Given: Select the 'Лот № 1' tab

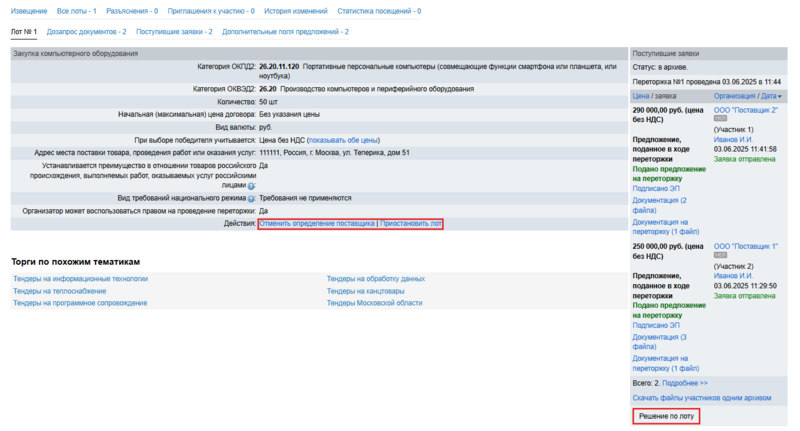Looking at the screenshot, I should tap(24, 32).
